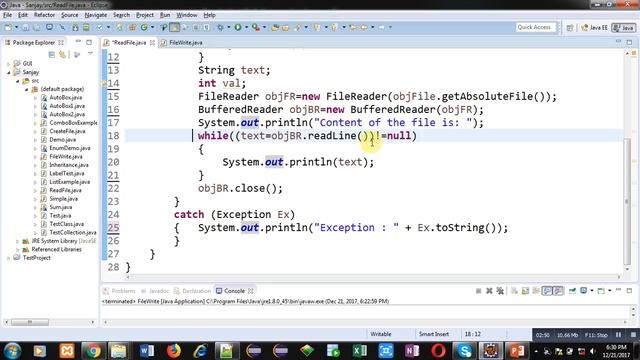Select TestCollection.java in Package Explorer
640x360 pixels.
[73, 233]
